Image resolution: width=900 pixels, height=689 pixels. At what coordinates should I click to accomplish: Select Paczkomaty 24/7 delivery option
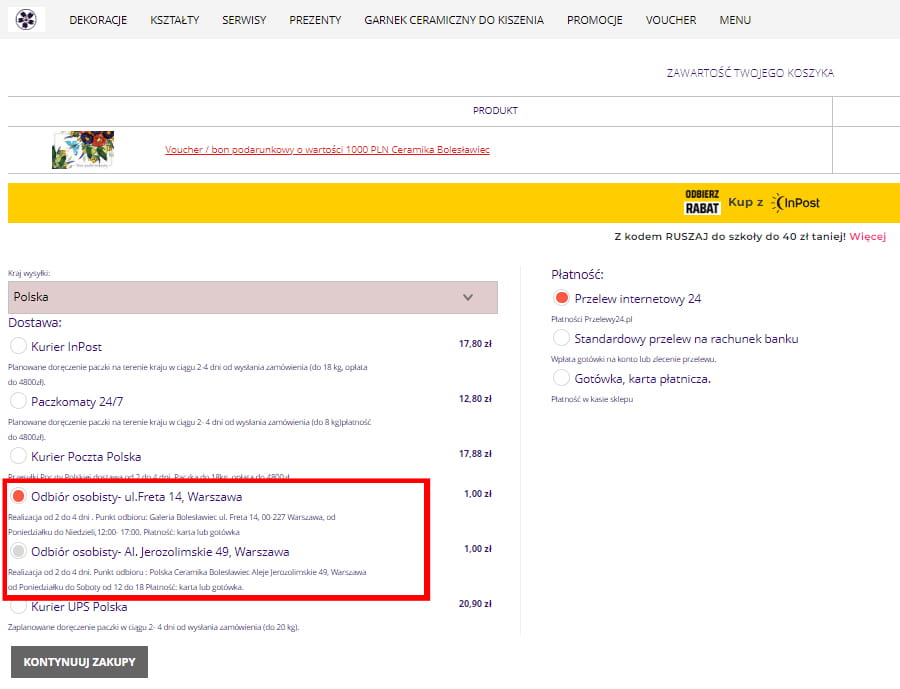click(18, 401)
